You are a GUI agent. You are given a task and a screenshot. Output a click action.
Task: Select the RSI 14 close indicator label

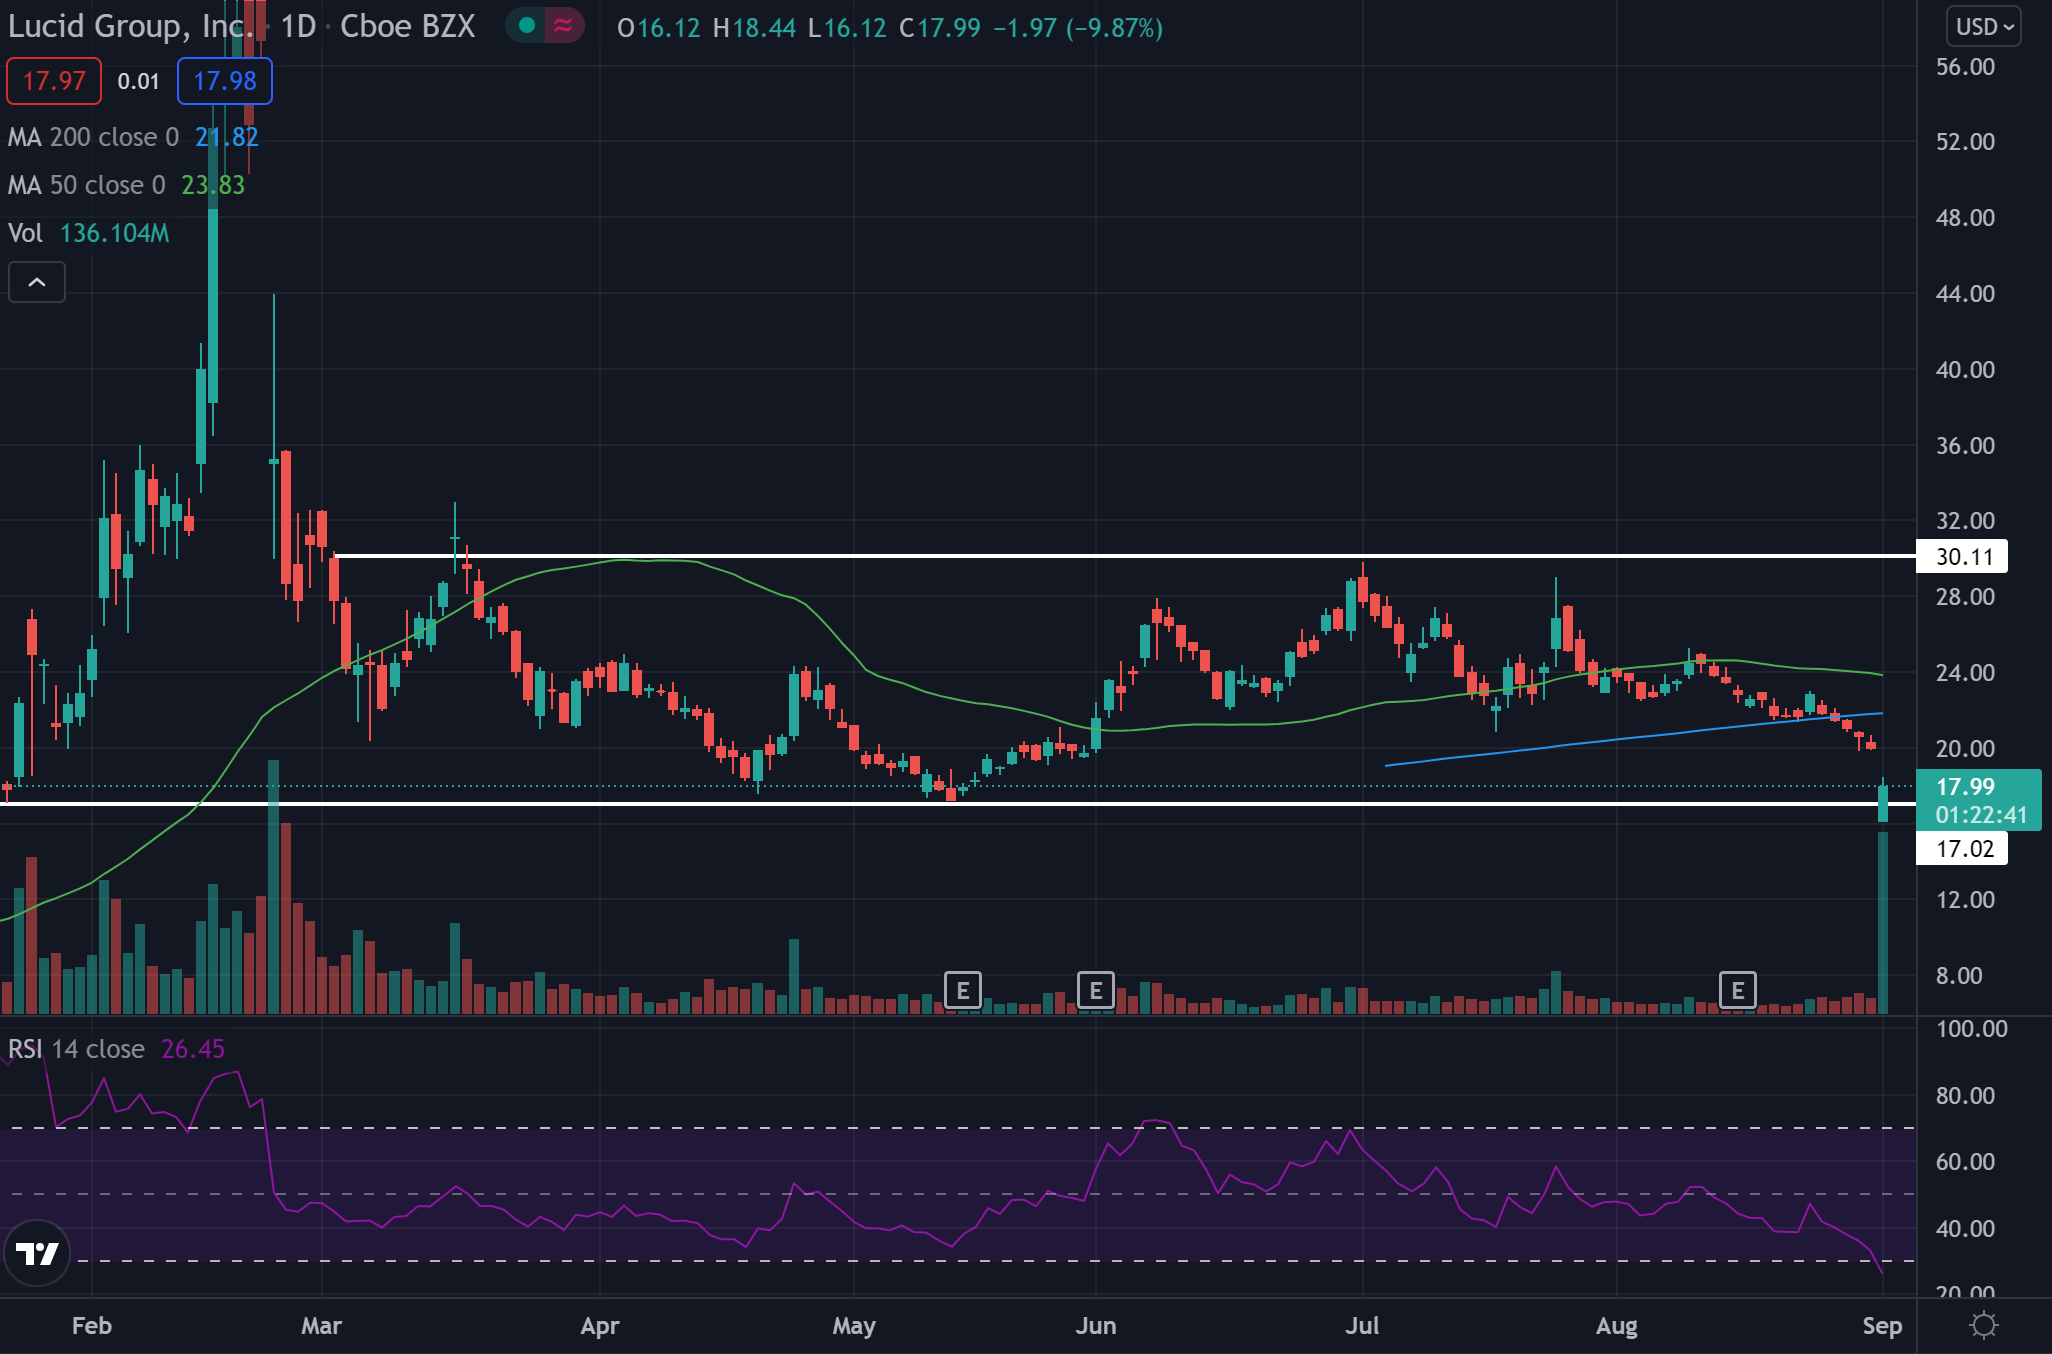pyautogui.click(x=76, y=1049)
